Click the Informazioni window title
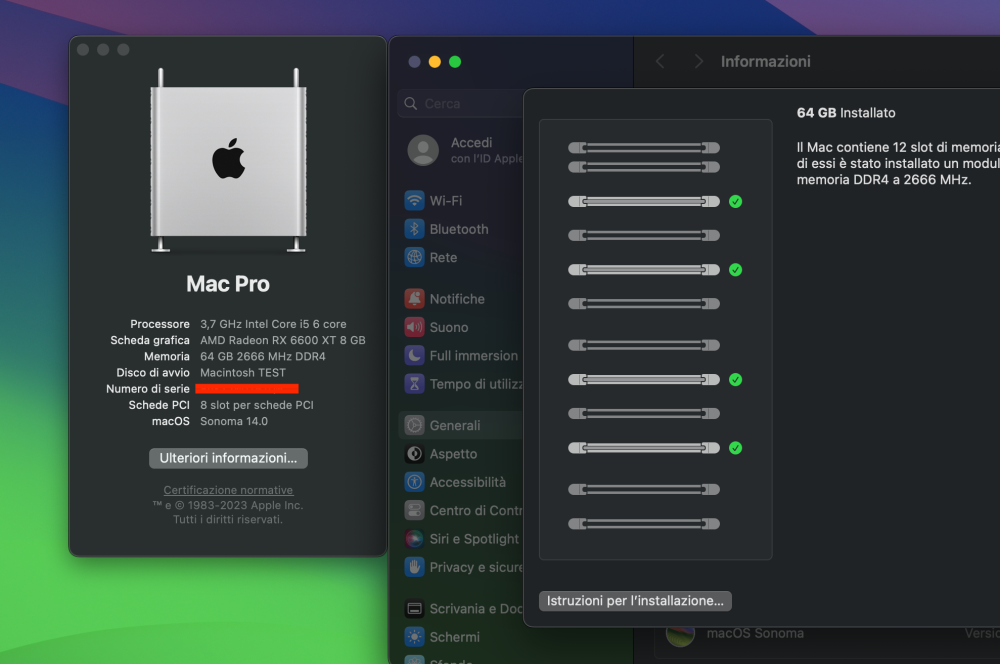1000x664 pixels. coord(766,61)
